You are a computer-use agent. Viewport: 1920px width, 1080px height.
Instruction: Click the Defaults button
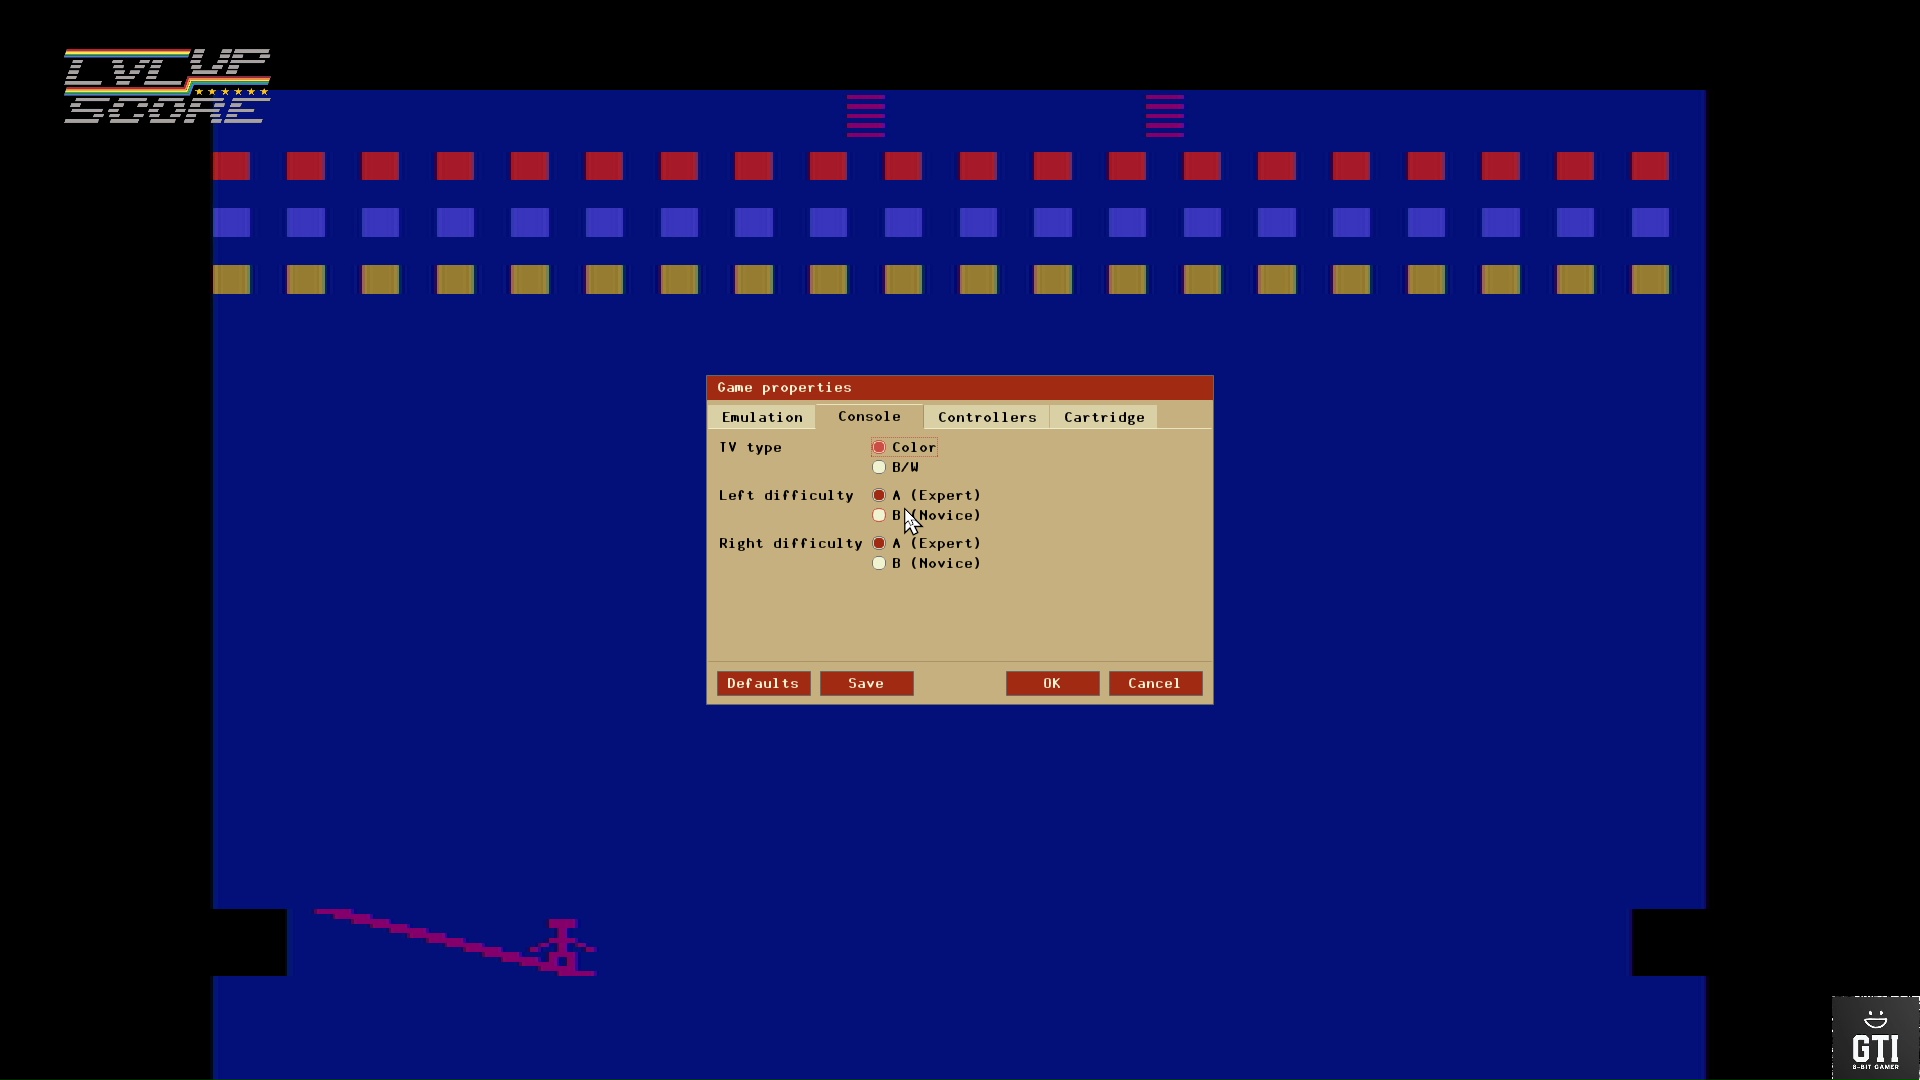763,683
